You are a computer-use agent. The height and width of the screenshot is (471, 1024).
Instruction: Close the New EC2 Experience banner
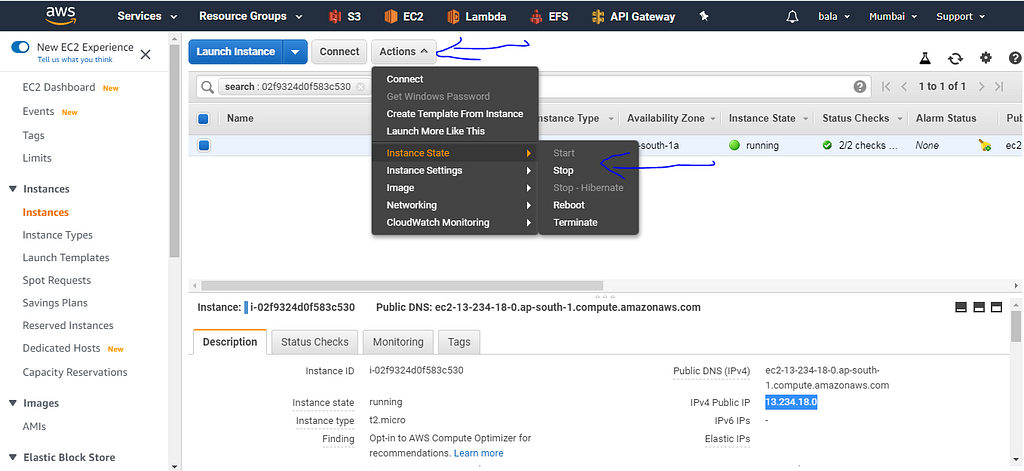point(146,54)
